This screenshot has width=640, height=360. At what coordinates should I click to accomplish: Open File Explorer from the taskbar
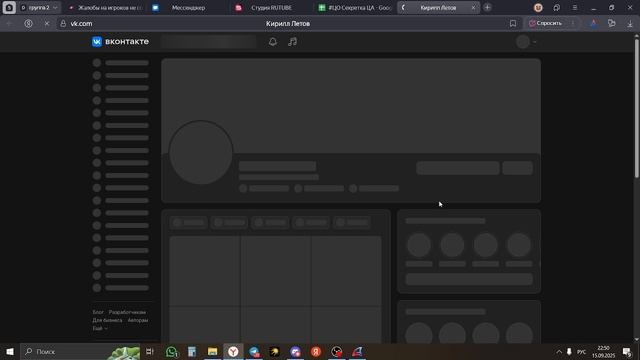click(212, 351)
